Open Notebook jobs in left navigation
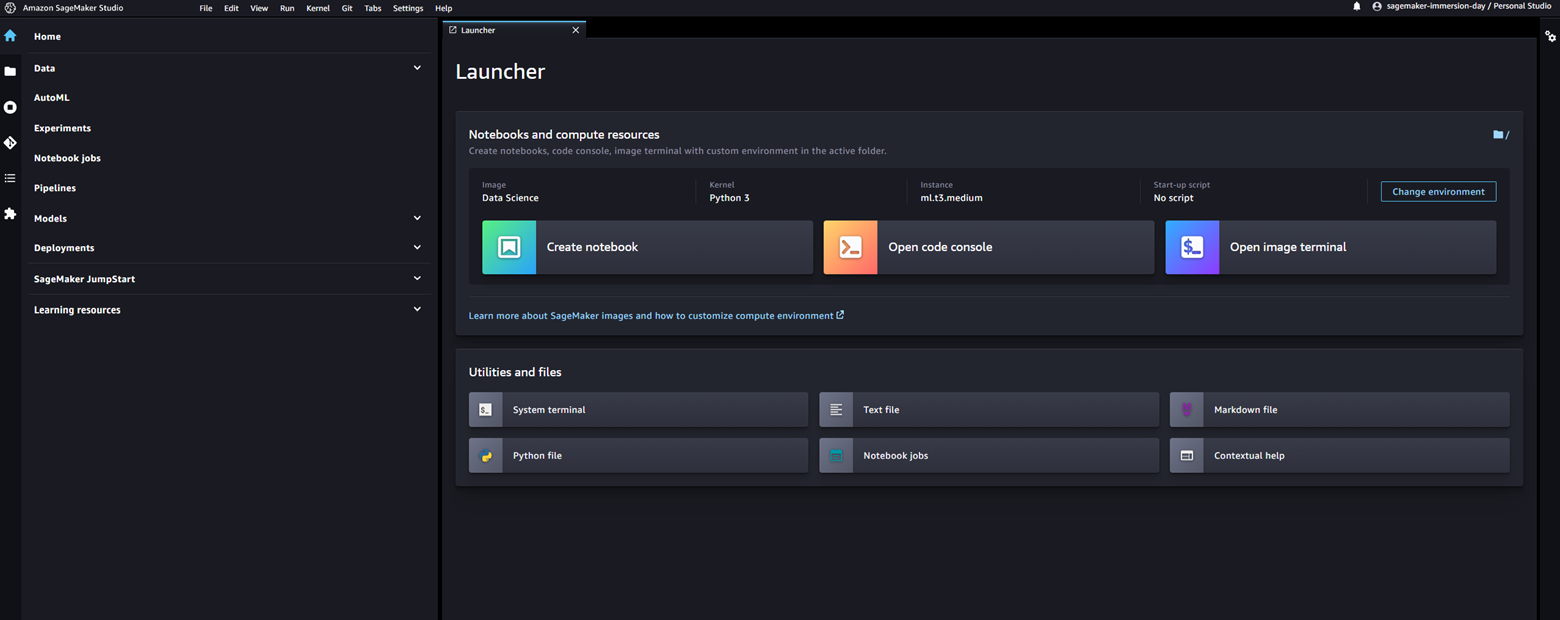 pyautogui.click(x=67, y=158)
